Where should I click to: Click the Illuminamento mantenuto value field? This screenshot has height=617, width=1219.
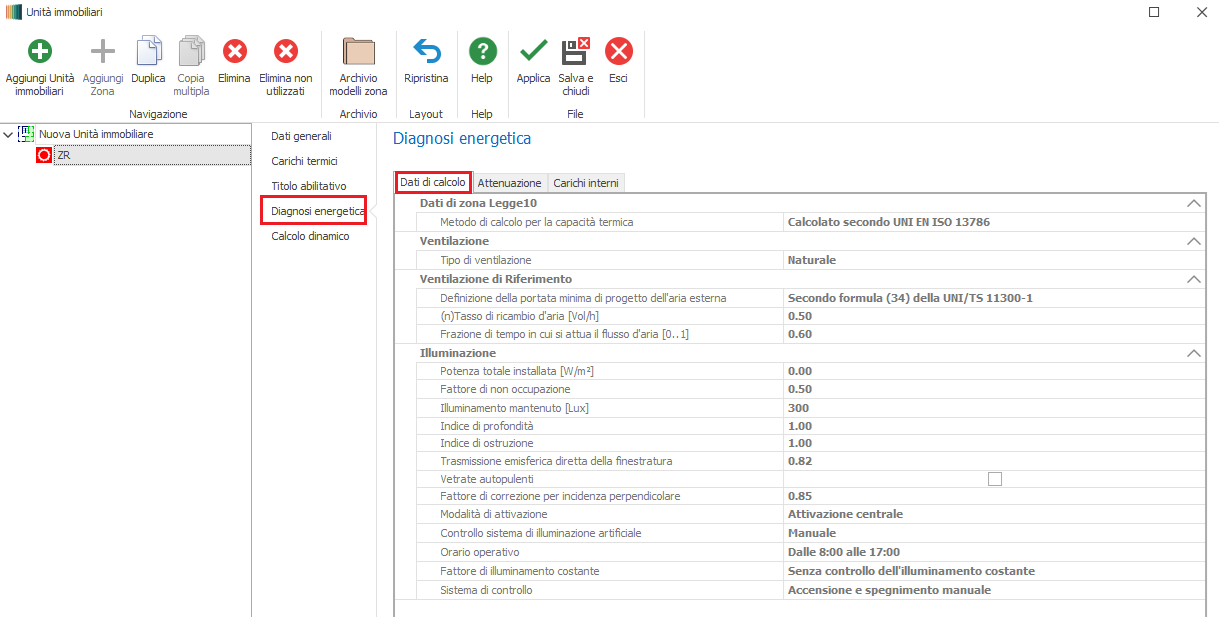click(x=990, y=408)
